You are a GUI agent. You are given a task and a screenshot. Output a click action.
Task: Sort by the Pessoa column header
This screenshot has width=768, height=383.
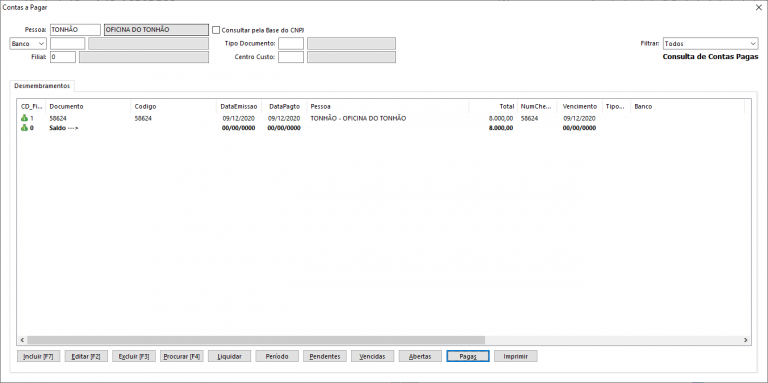coord(388,106)
